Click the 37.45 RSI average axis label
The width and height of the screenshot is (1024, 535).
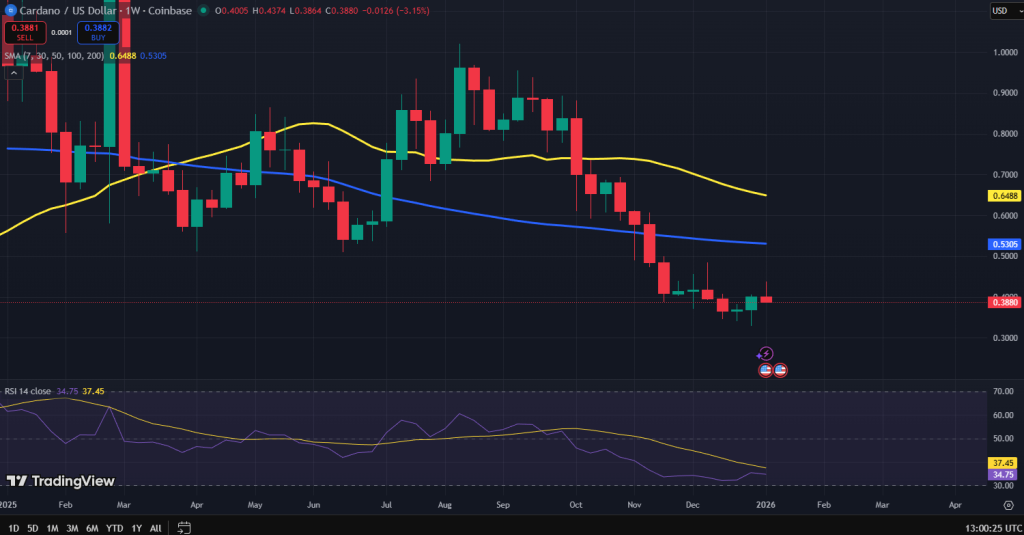coord(1003,463)
